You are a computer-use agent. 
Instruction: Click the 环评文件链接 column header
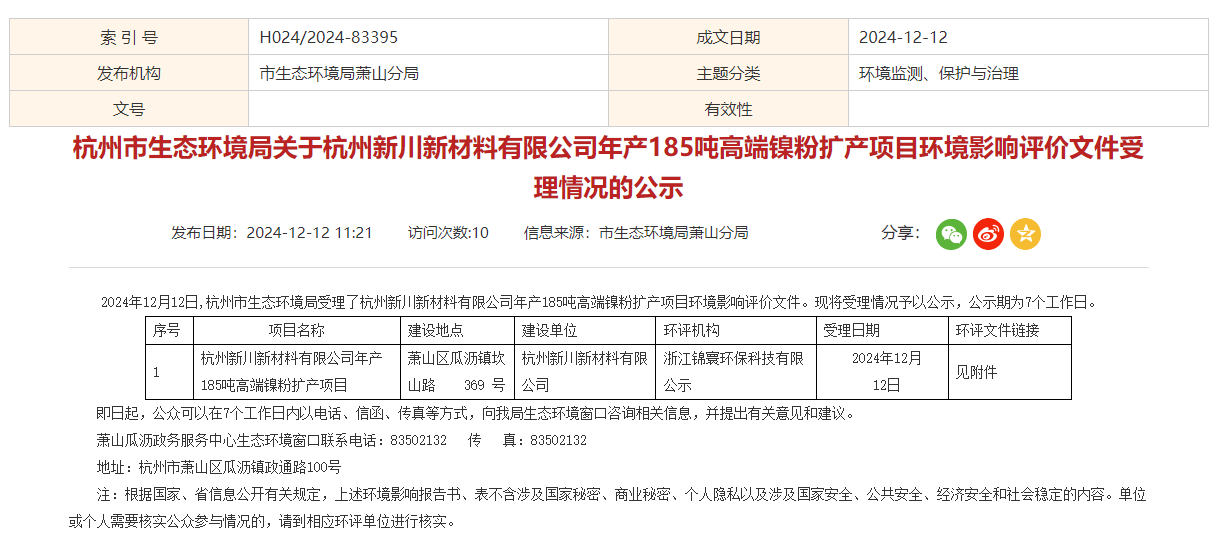coord(997,330)
